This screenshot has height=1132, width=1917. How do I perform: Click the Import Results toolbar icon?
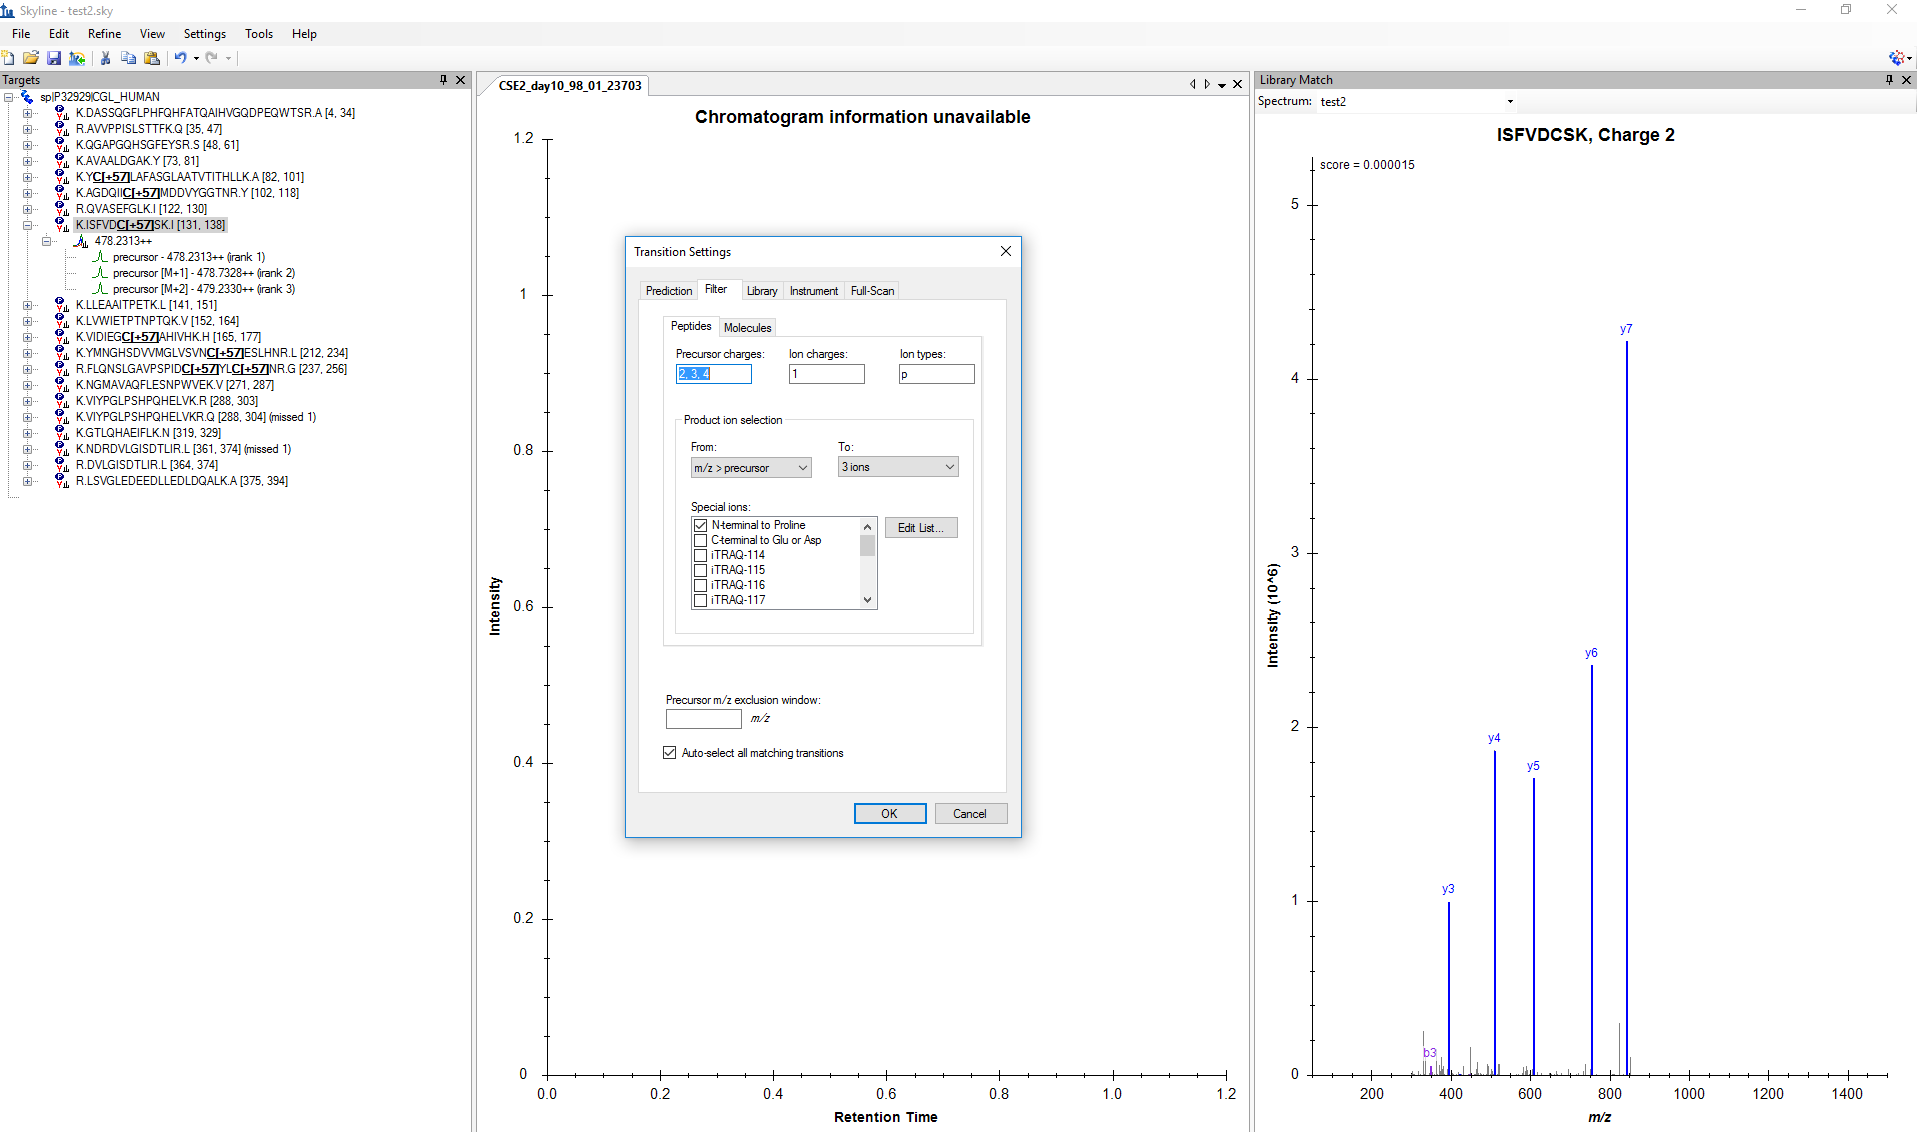click(77, 58)
